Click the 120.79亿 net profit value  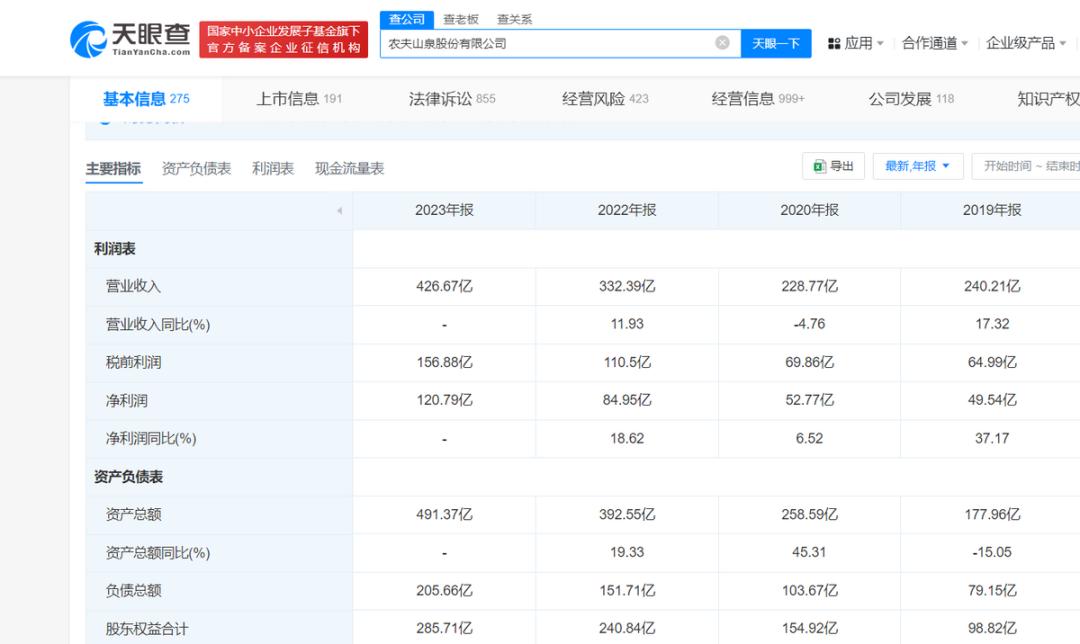coord(444,400)
